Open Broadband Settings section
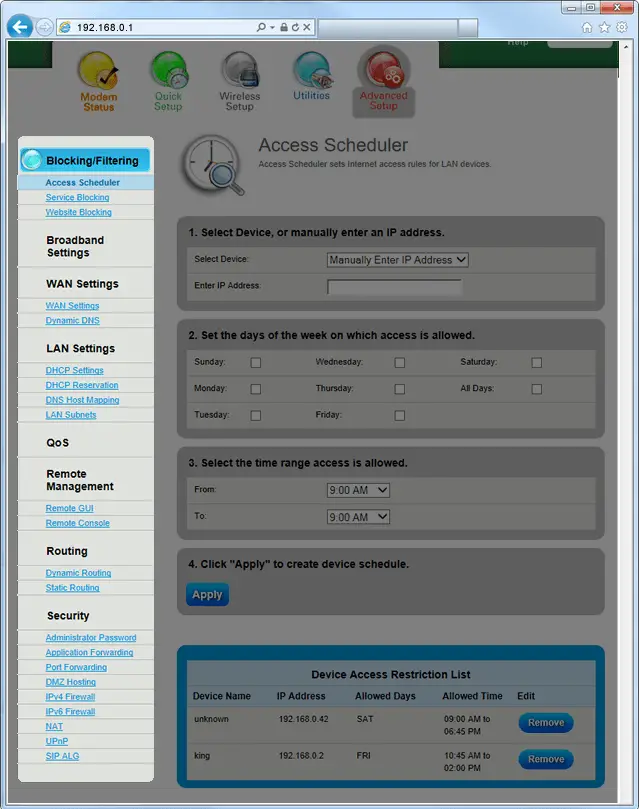The image size is (639, 809). pos(75,247)
